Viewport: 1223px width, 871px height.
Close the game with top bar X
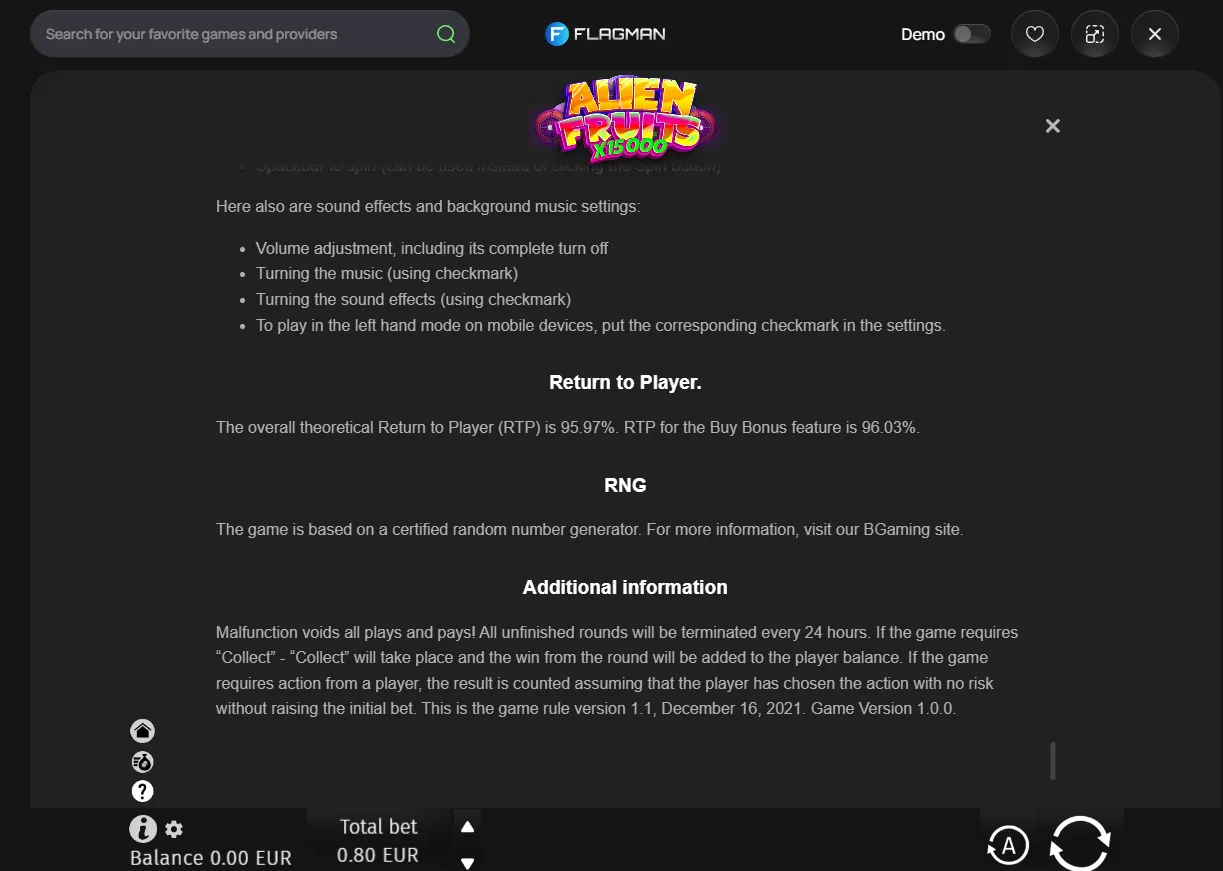coord(1155,34)
